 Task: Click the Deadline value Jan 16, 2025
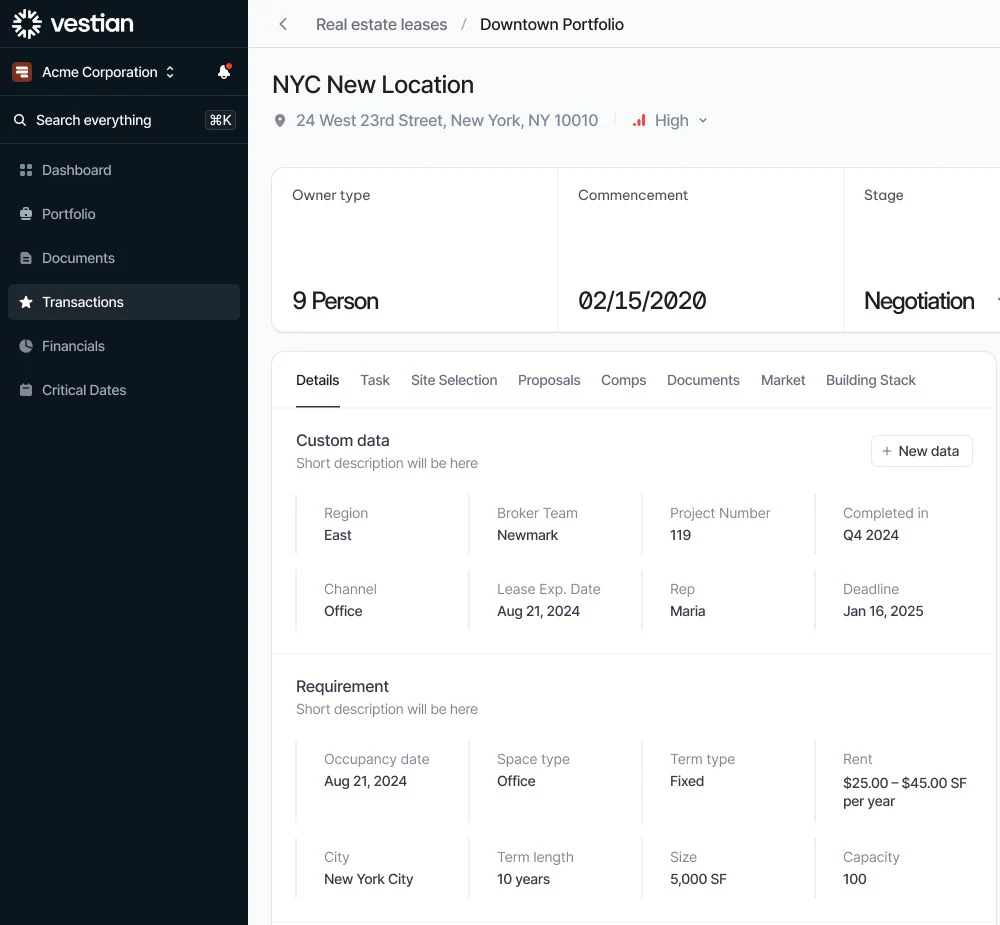[883, 611]
